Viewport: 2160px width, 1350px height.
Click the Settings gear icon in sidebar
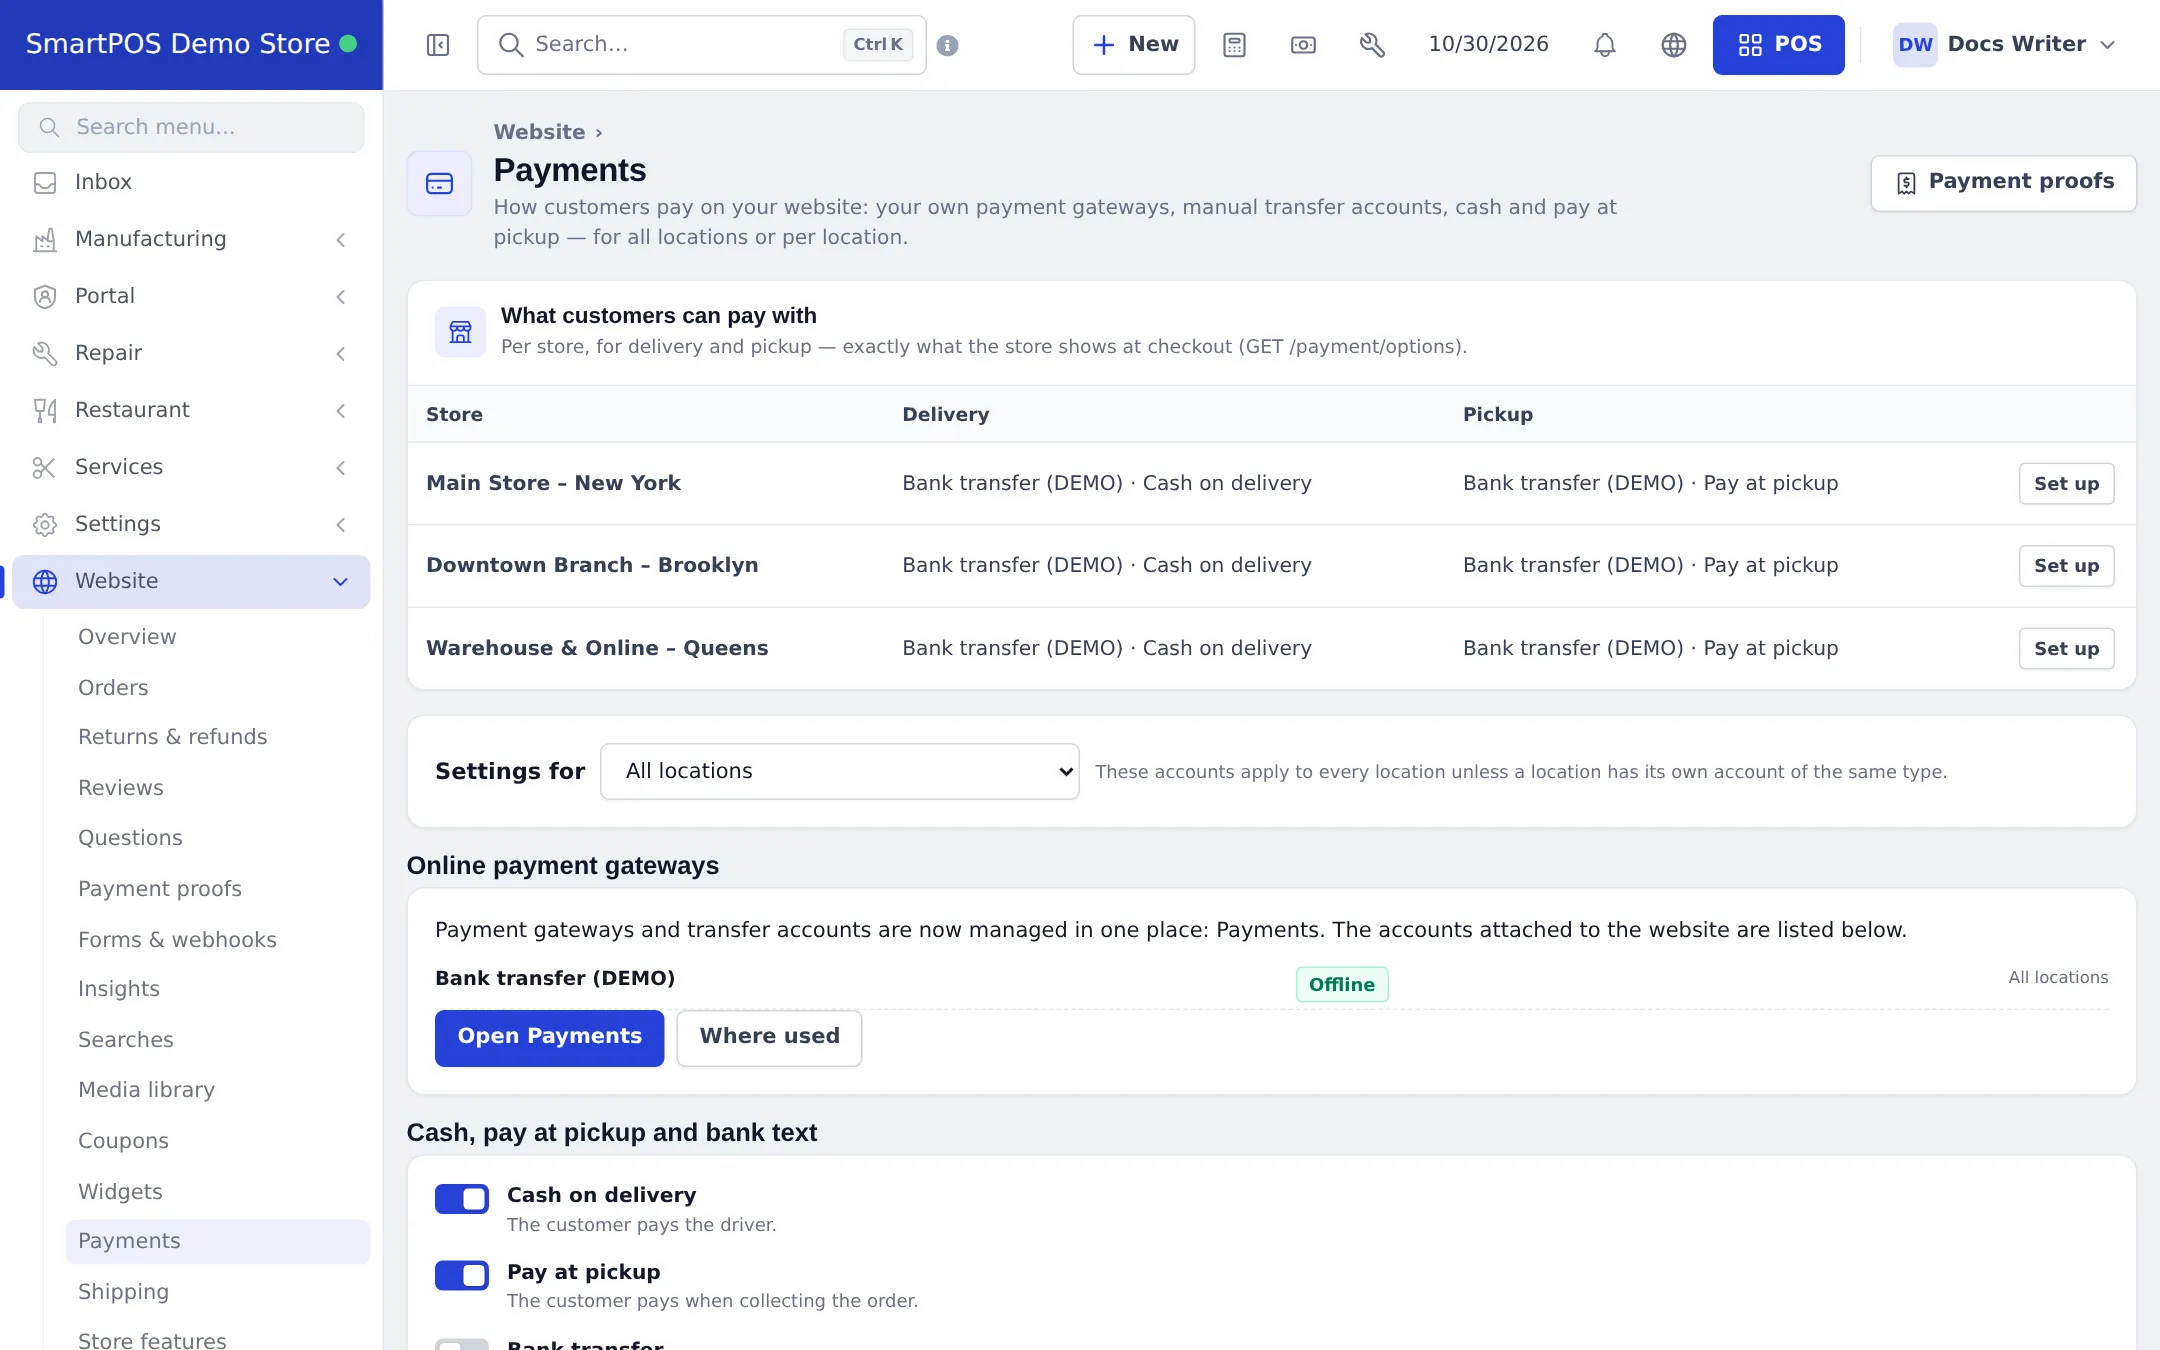(45, 525)
